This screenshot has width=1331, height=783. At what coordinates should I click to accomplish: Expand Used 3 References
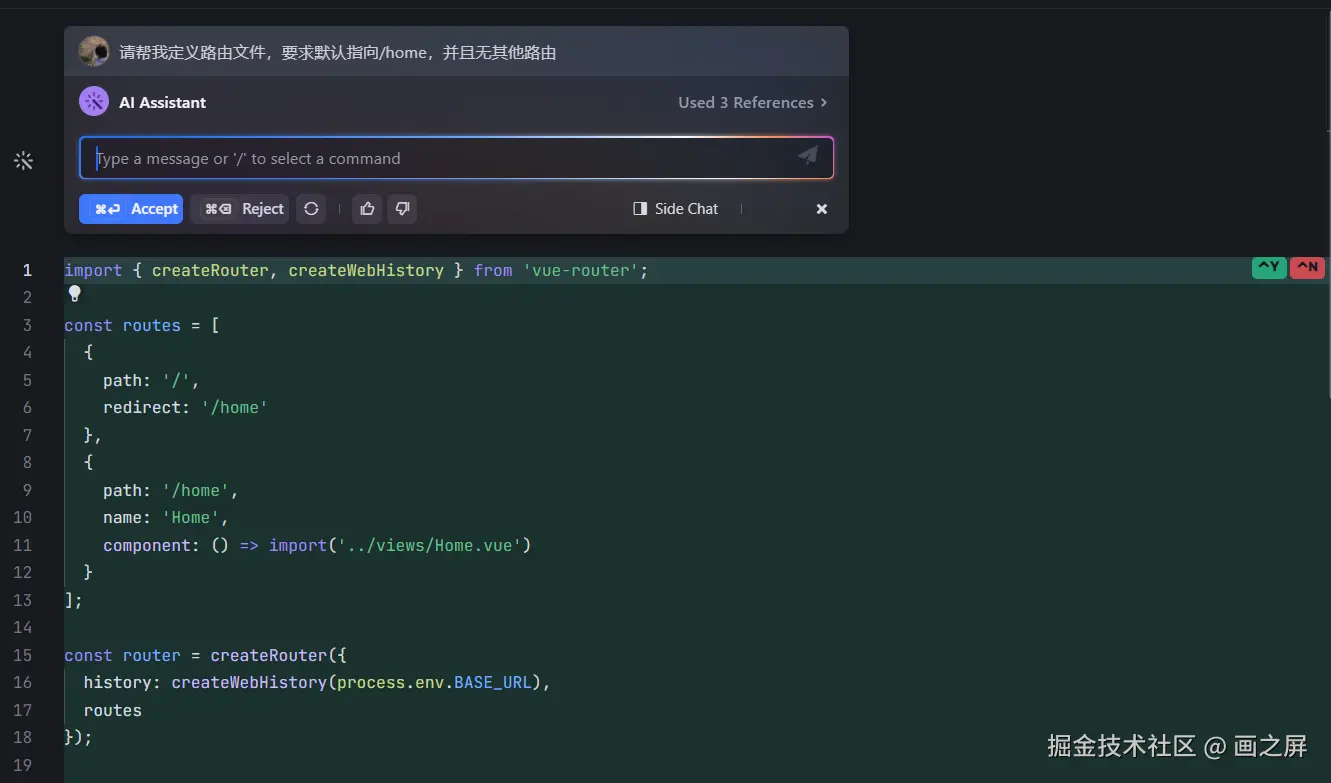pos(753,102)
